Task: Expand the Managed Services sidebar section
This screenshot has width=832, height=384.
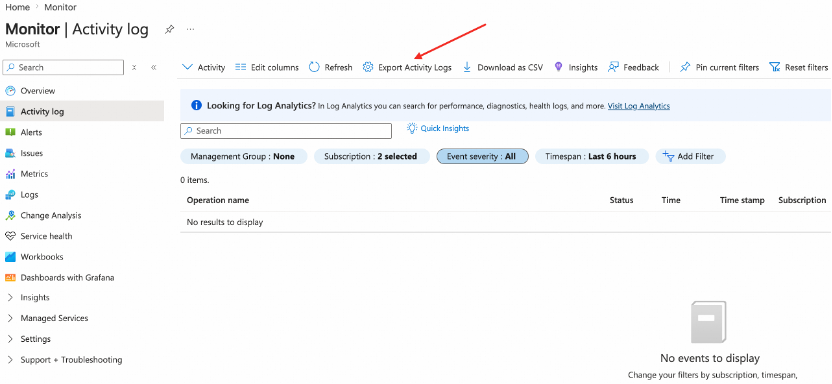Action: (x=10, y=318)
